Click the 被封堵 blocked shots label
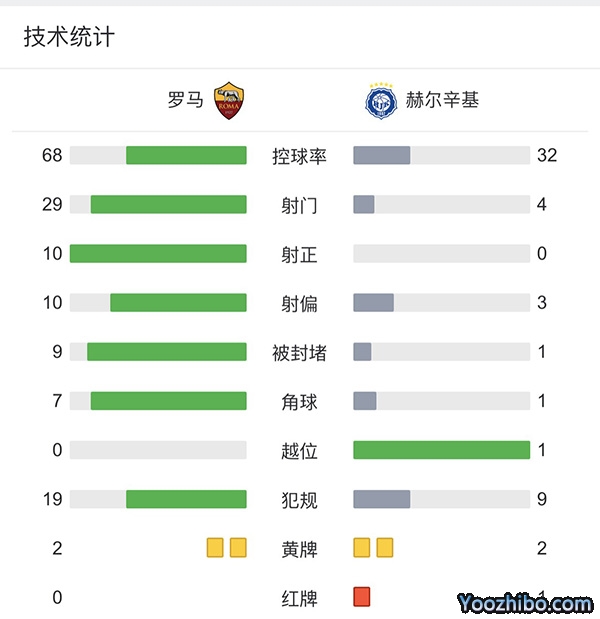This screenshot has height=619, width=600. 299,353
